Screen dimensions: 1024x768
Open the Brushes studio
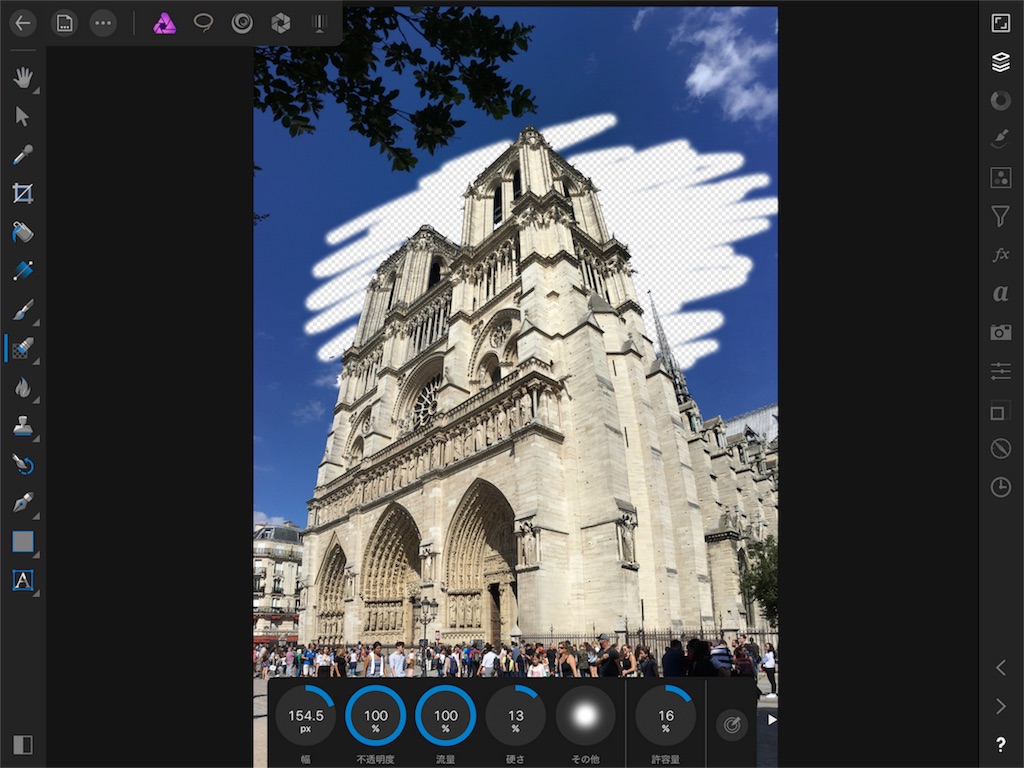pos(1000,139)
